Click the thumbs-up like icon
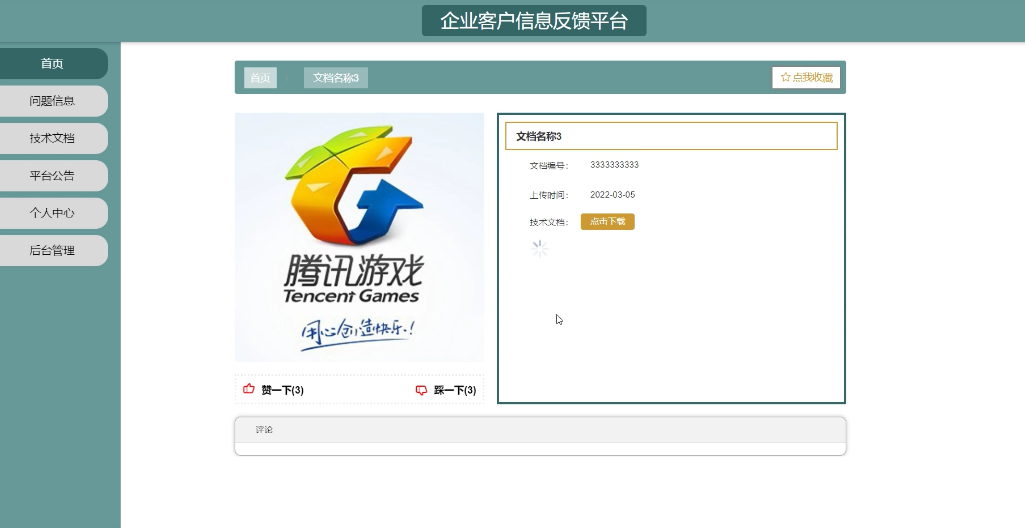This screenshot has width=1025, height=528. (248, 389)
